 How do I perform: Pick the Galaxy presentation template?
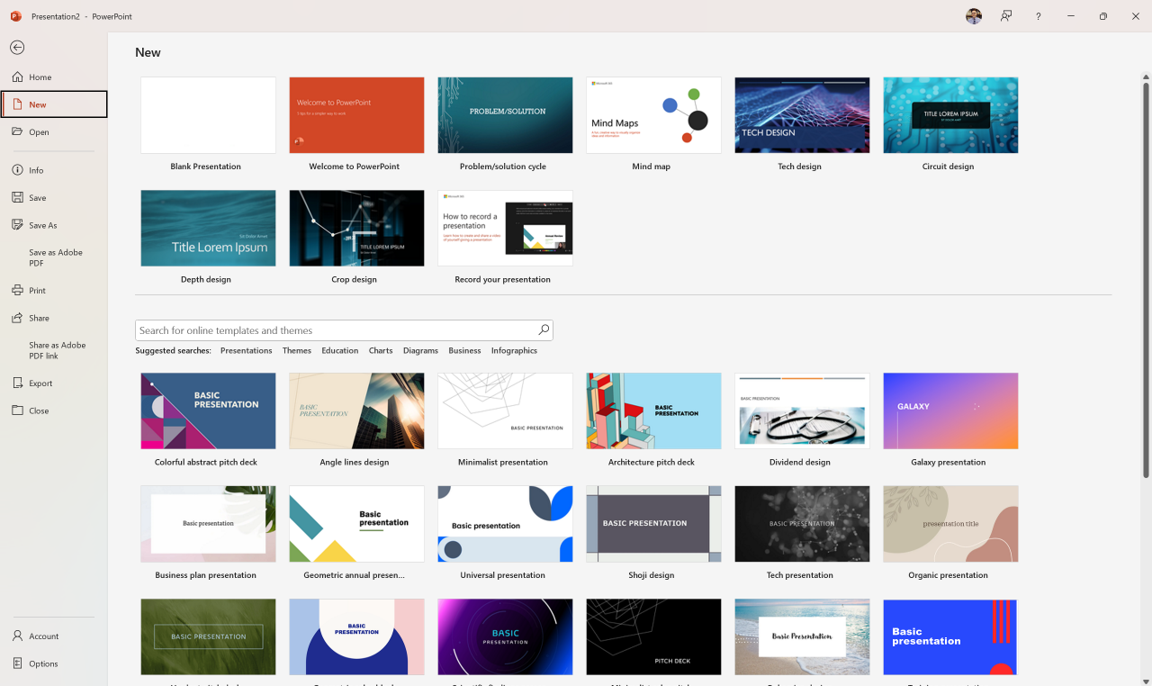(951, 411)
